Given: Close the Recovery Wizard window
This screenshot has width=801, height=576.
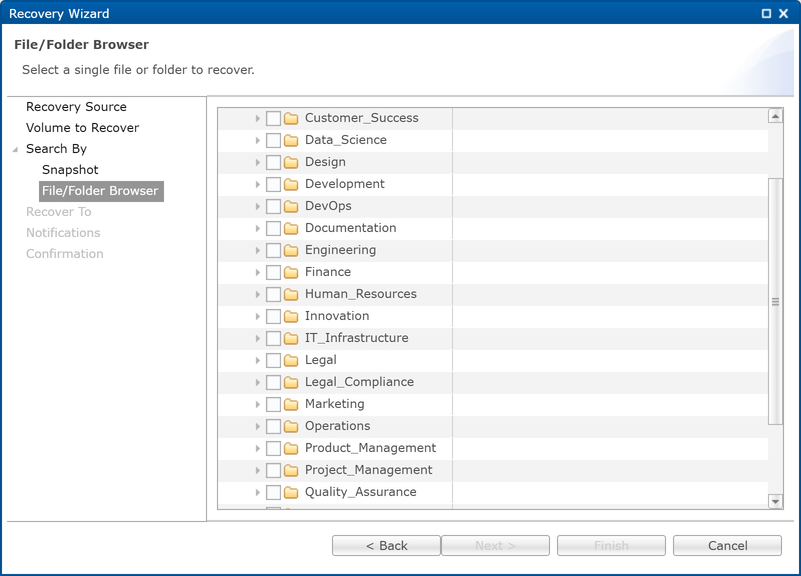Looking at the screenshot, I should 784,14.
